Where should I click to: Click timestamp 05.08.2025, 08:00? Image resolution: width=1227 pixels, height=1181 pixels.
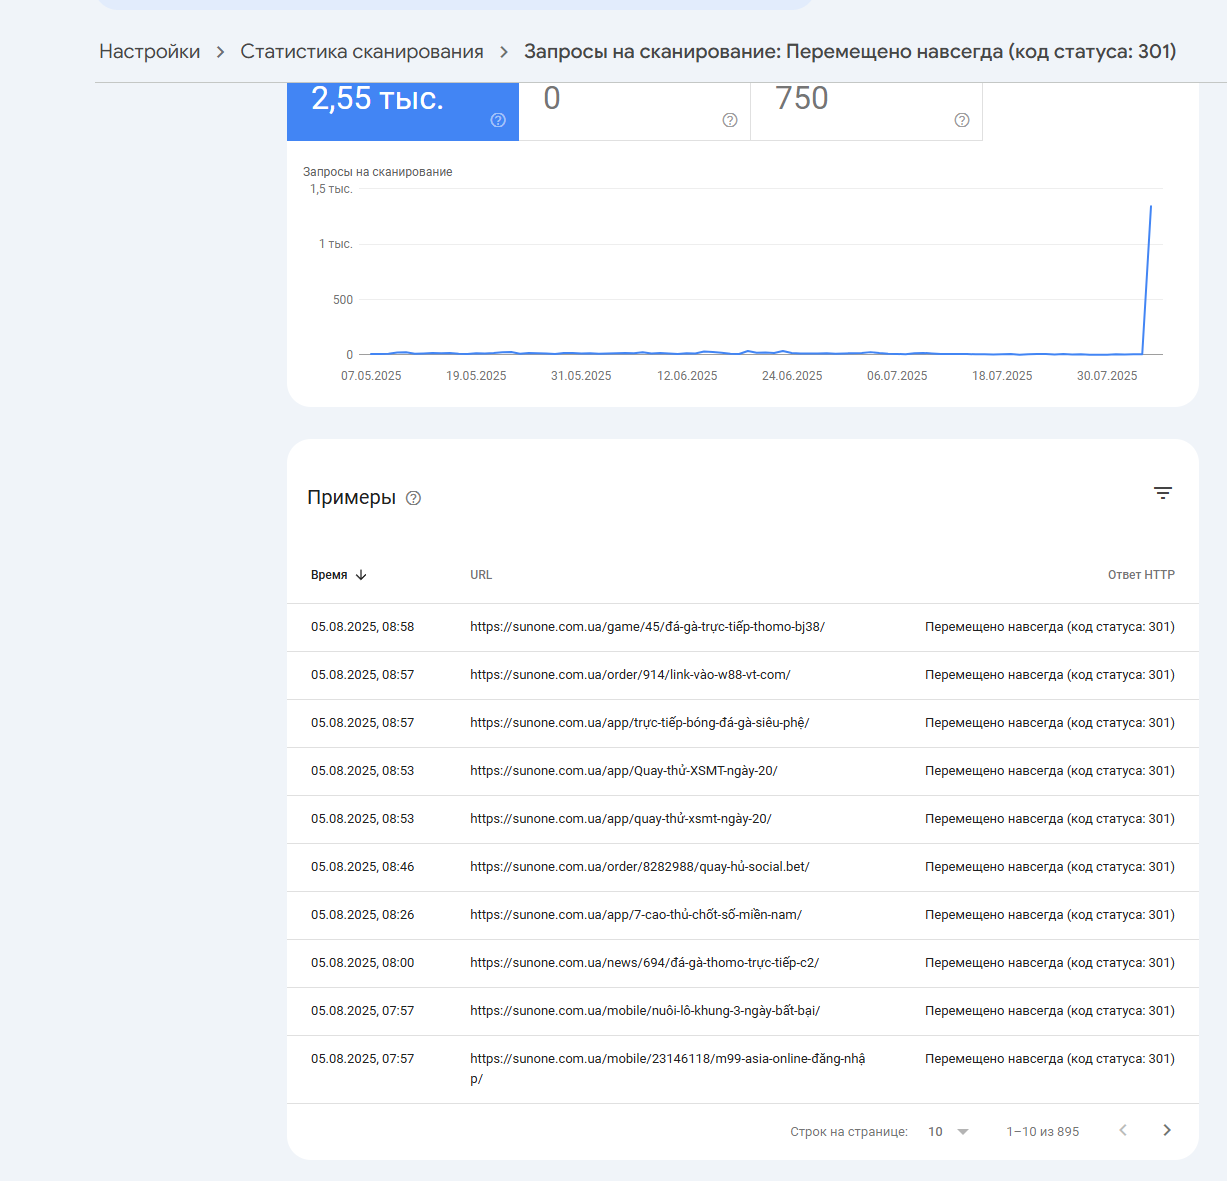362,963
